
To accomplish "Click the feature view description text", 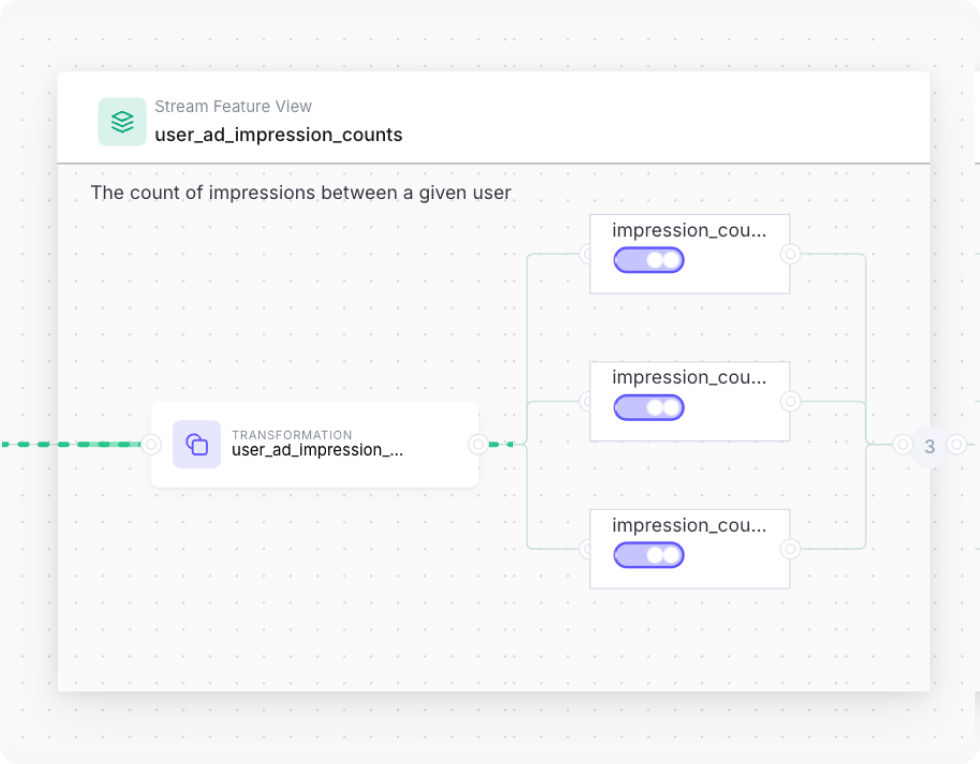I will pos(301,193).
